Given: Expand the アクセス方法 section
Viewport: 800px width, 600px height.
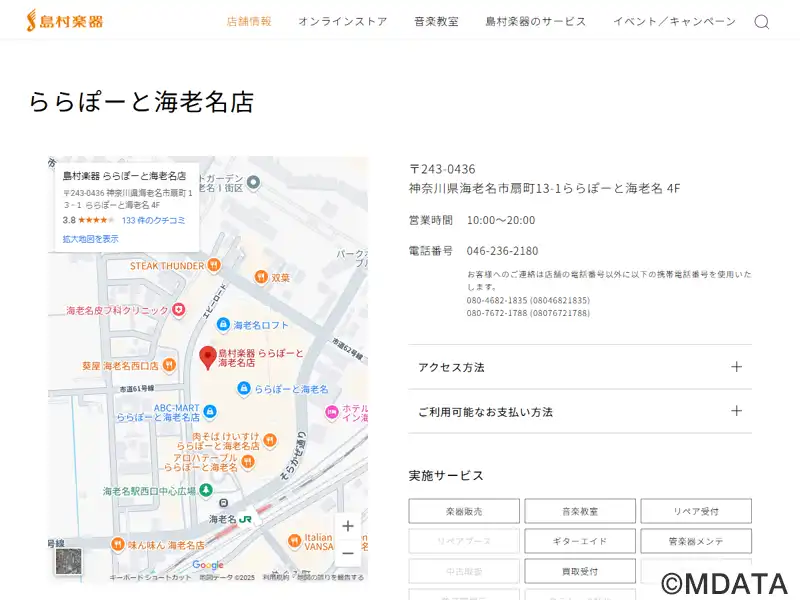Looking at the screenshot, I should pyautogui.click(x=580, y=367).
